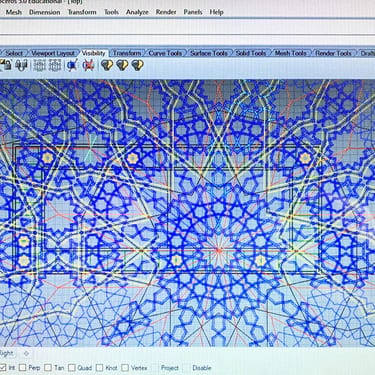Click the add viewport tab icon beside Right
The width and height of the screenshot is (375, 375).
click(27, 353)
